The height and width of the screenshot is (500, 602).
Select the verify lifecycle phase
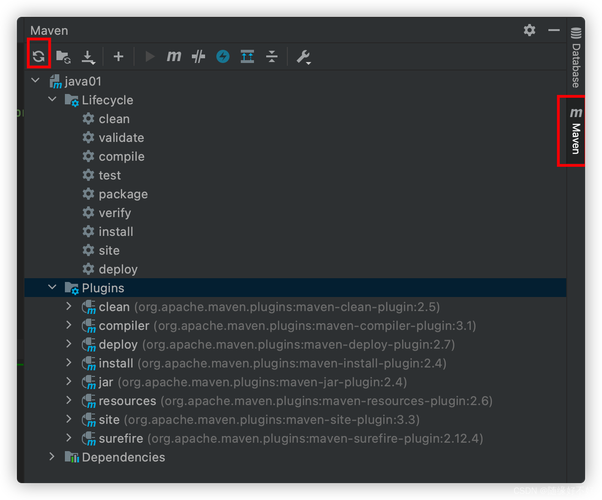click(x=115, y=213)
